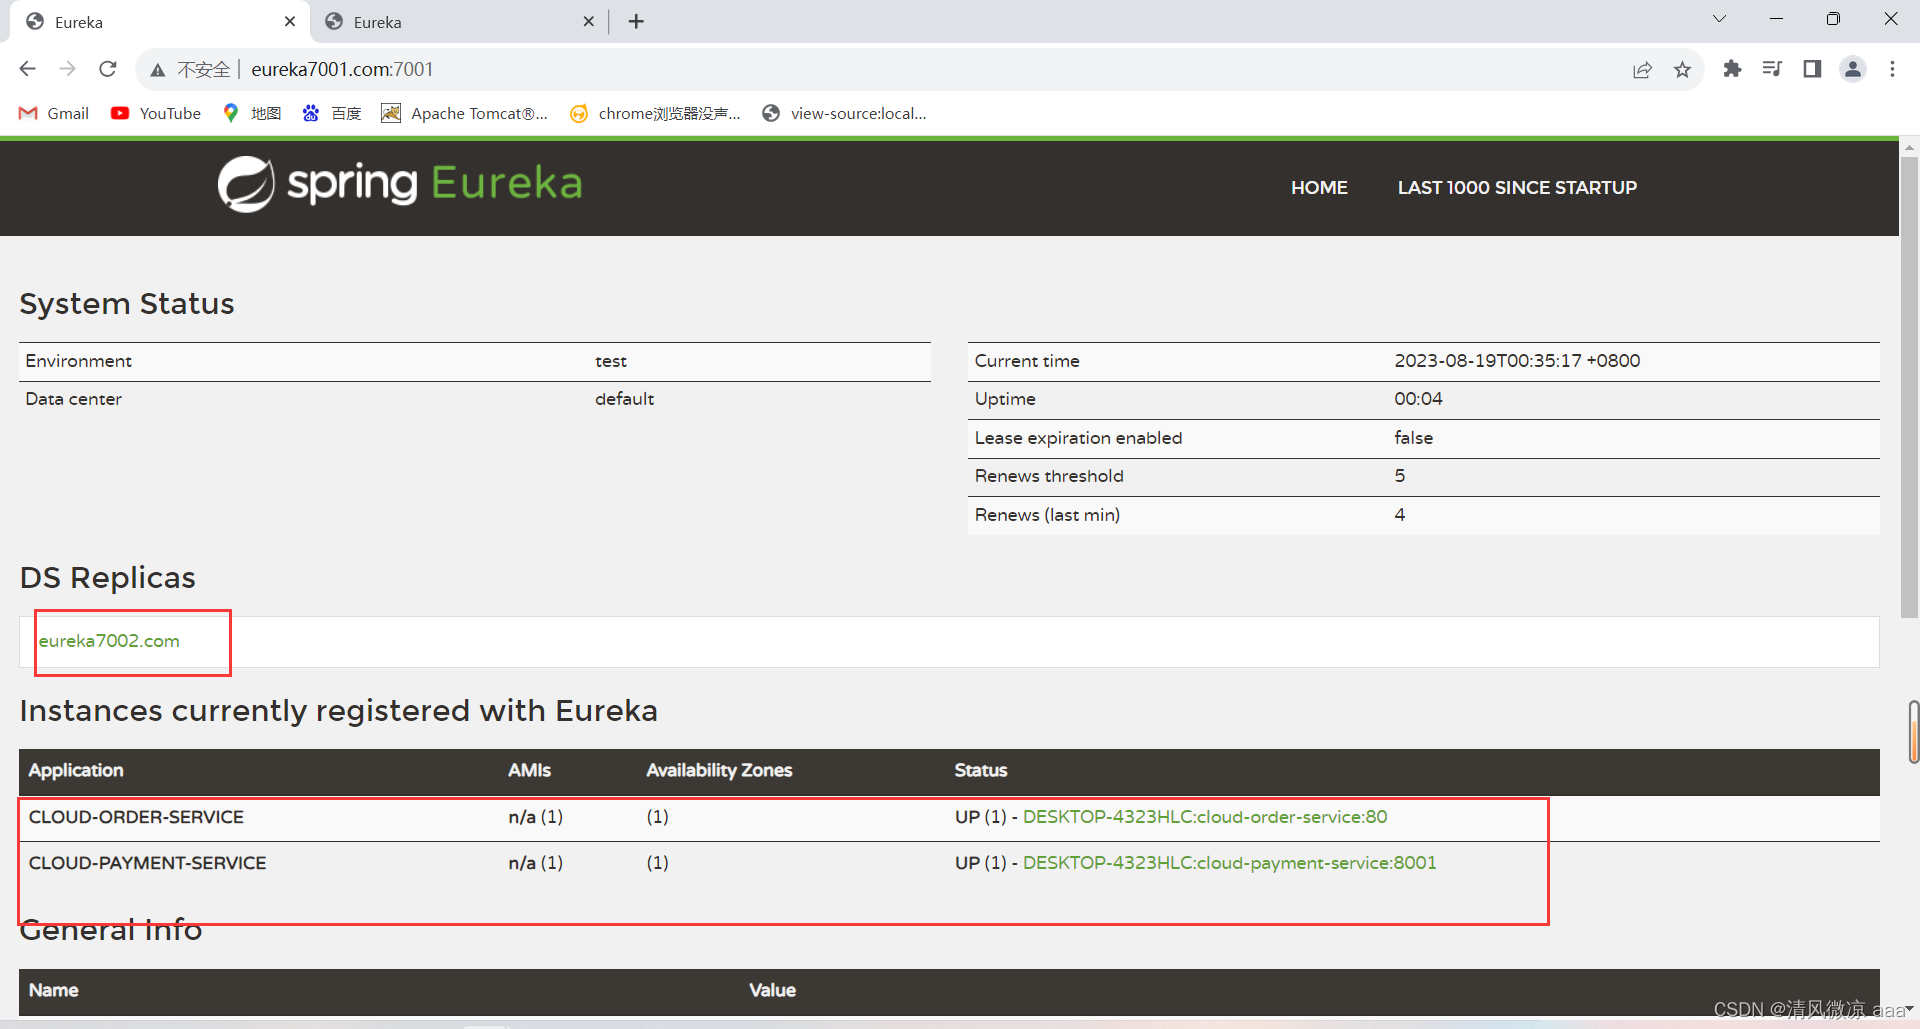The height and width of the screenshot is (1029, 1920).
Task: Click the Lease expiration enabled value false
Action: point(1413,438)
